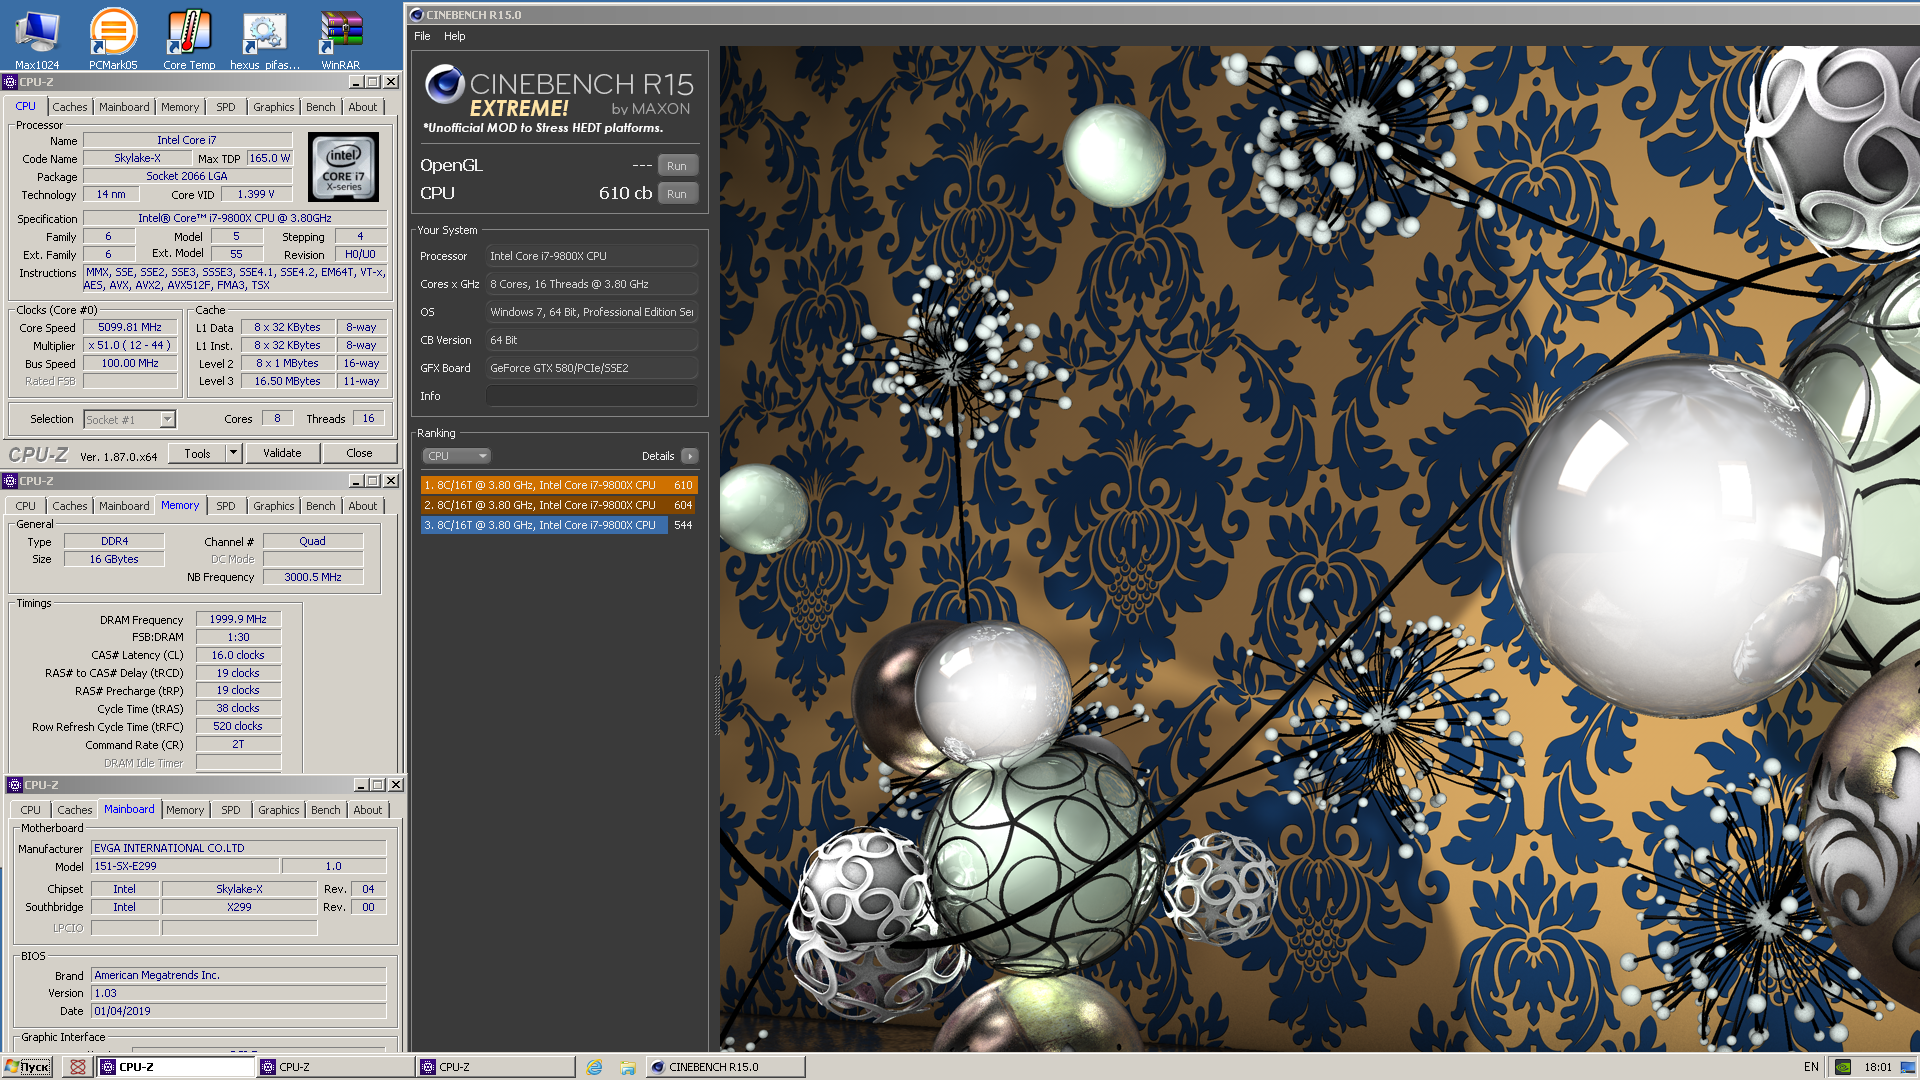
Task: Click the Intel Core i7 logo in CPU-Z
Action: 343,166
